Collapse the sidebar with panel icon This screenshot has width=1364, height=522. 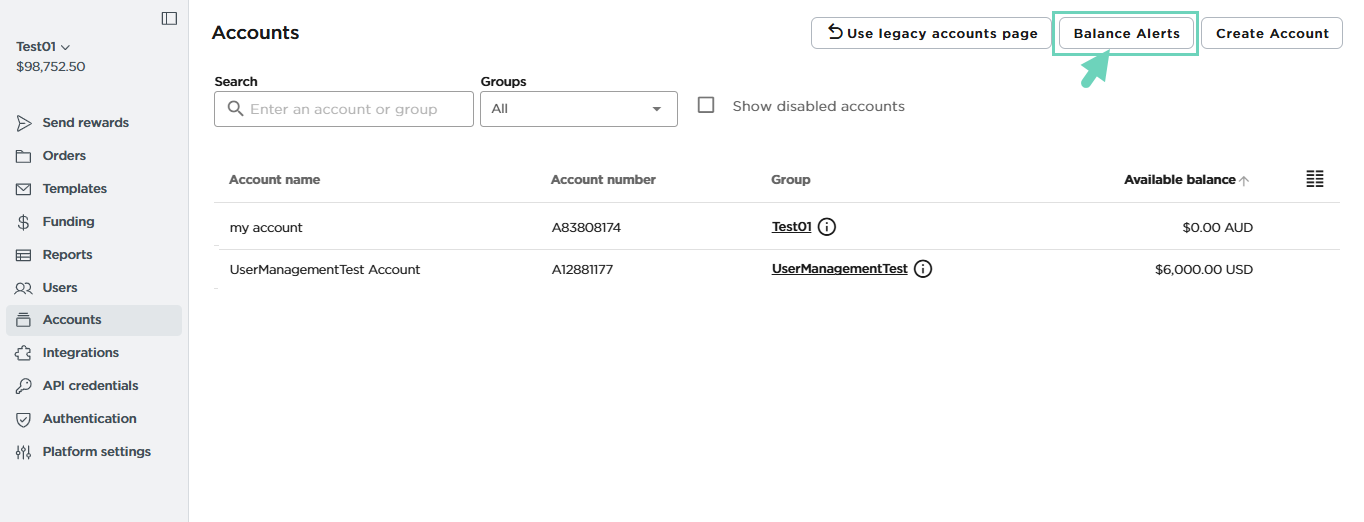pyautogui.click(x=169, y=18)
